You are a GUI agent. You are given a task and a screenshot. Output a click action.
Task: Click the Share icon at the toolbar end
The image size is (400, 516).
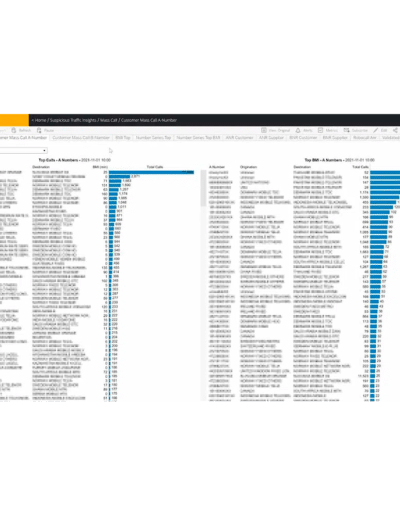coord(395,130)
